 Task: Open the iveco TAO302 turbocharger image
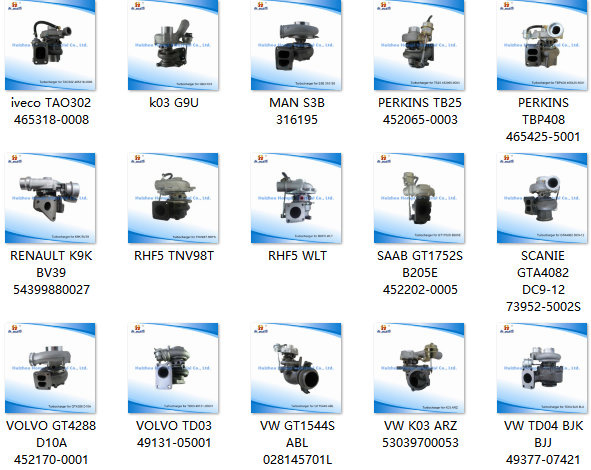coord(50,45)
